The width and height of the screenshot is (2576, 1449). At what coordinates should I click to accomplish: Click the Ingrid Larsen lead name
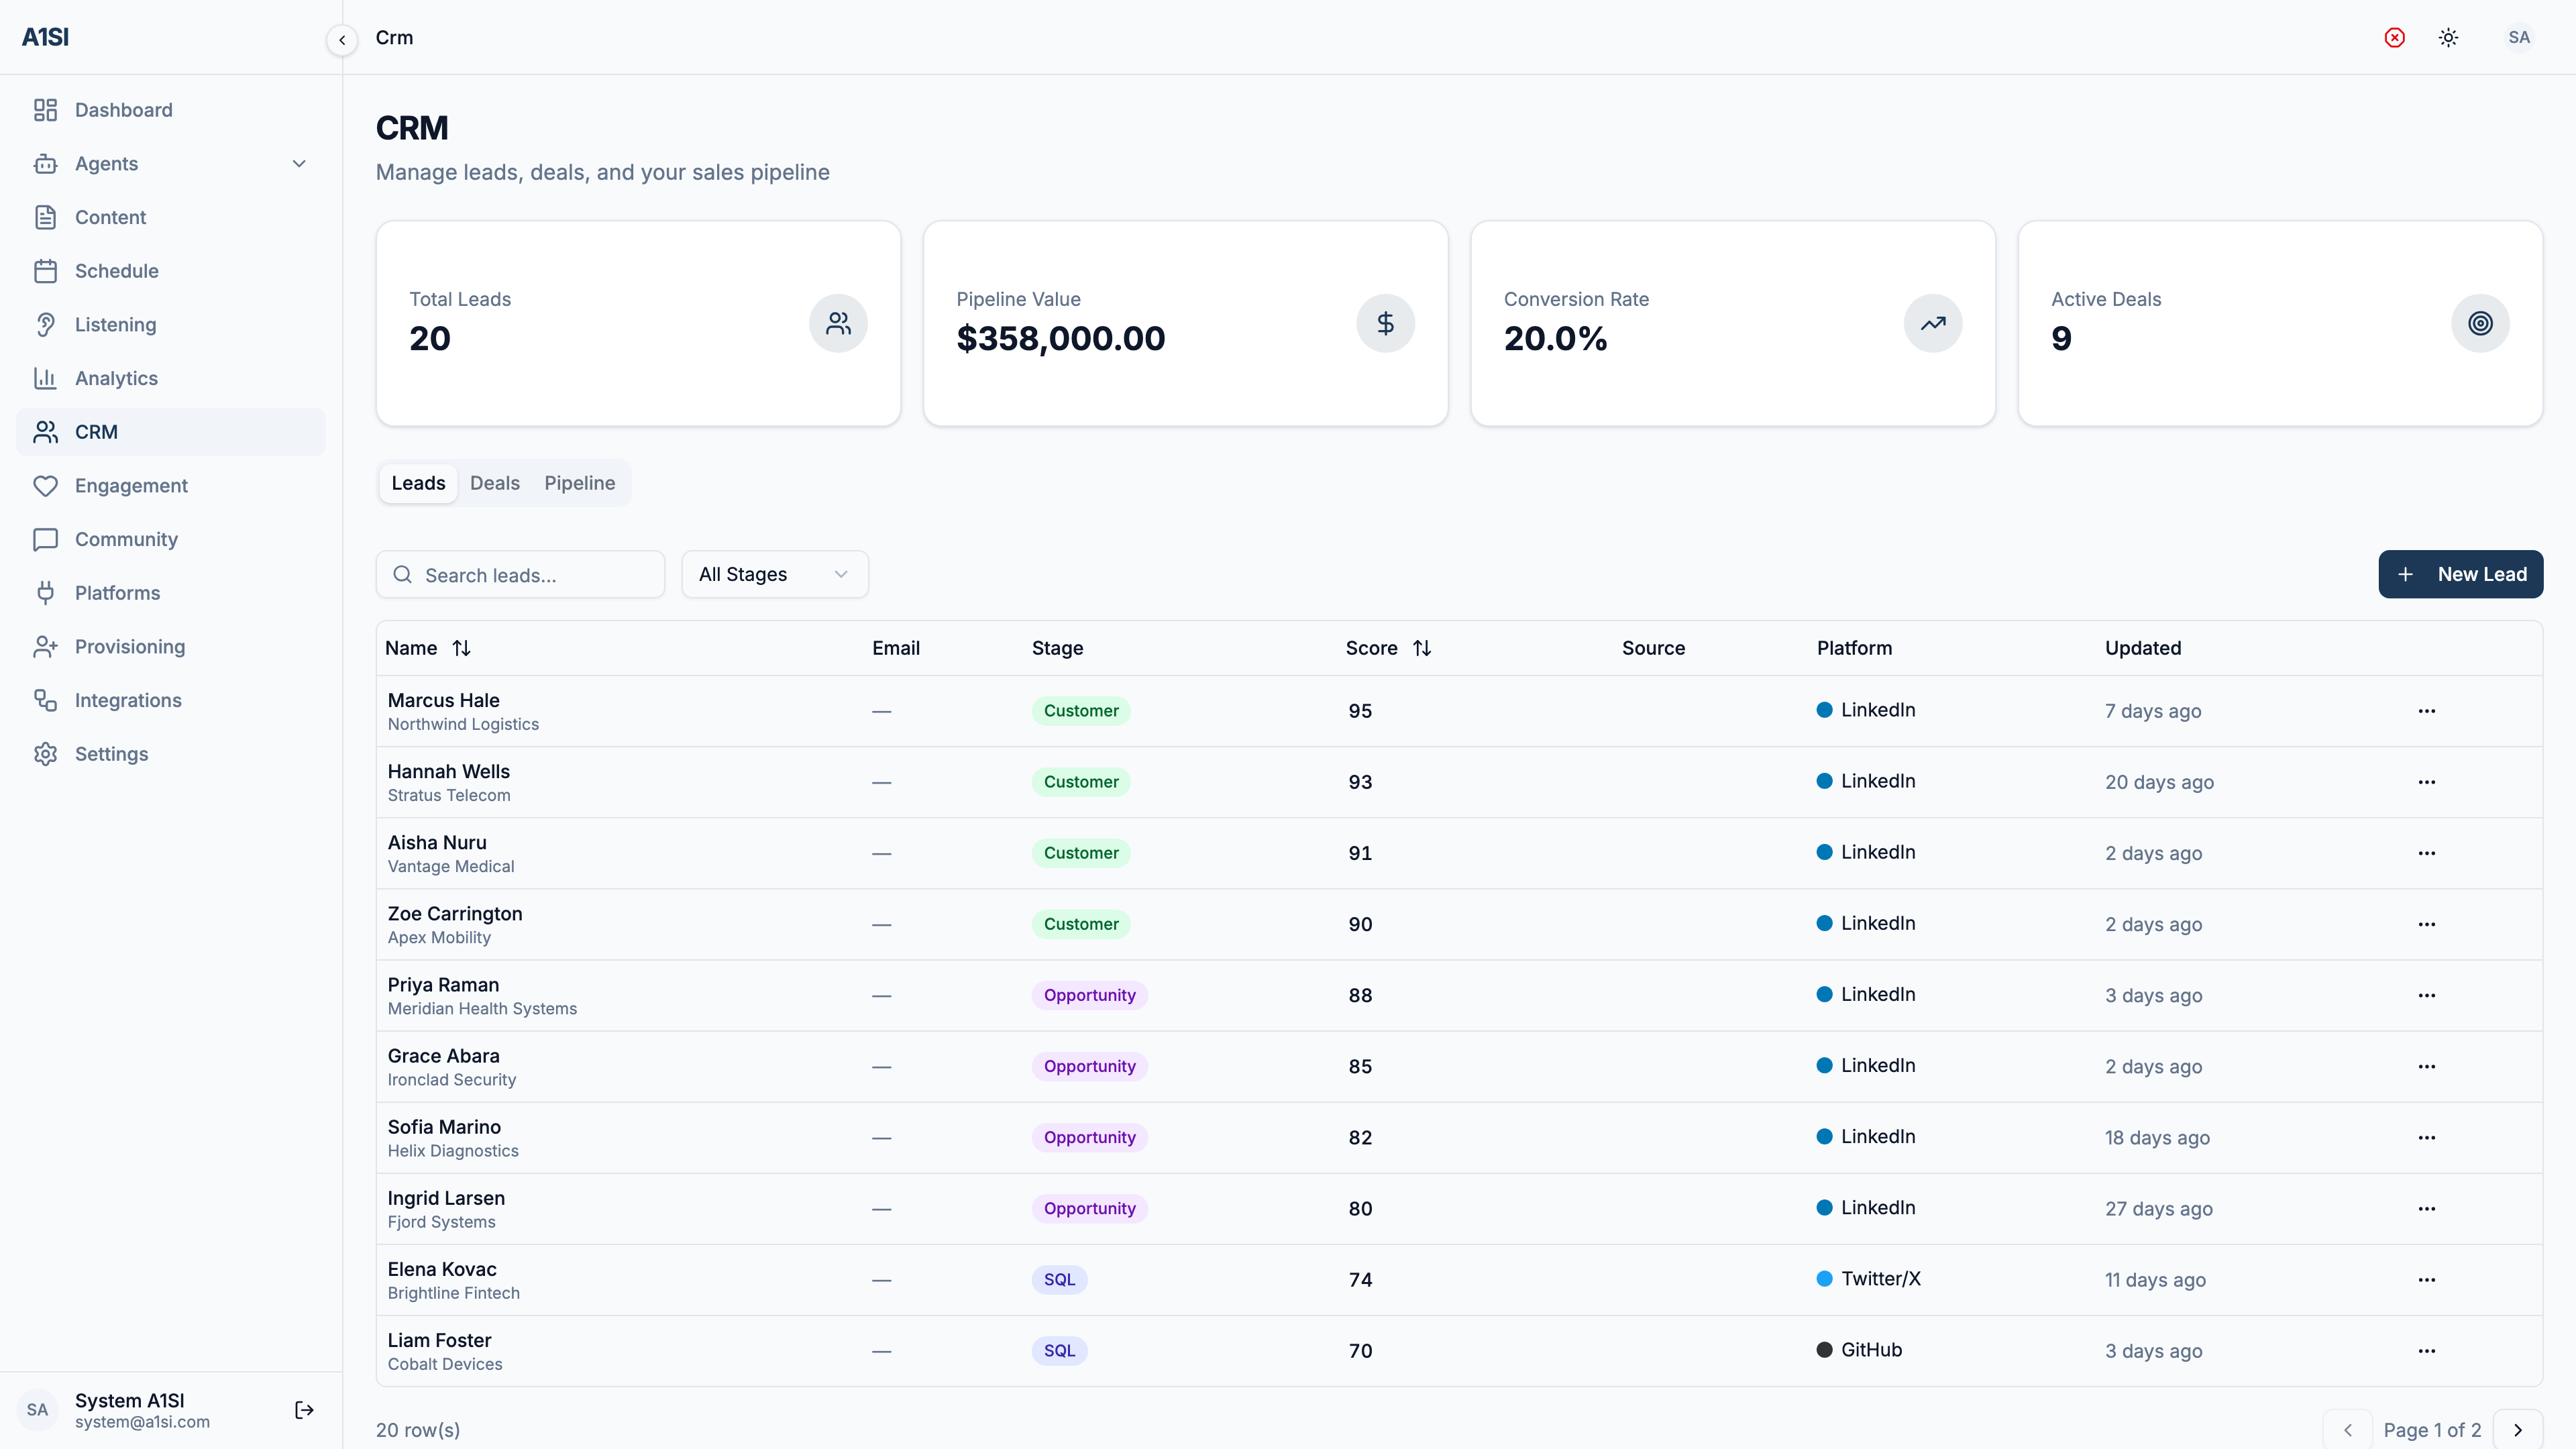[x=446, y=1198]
